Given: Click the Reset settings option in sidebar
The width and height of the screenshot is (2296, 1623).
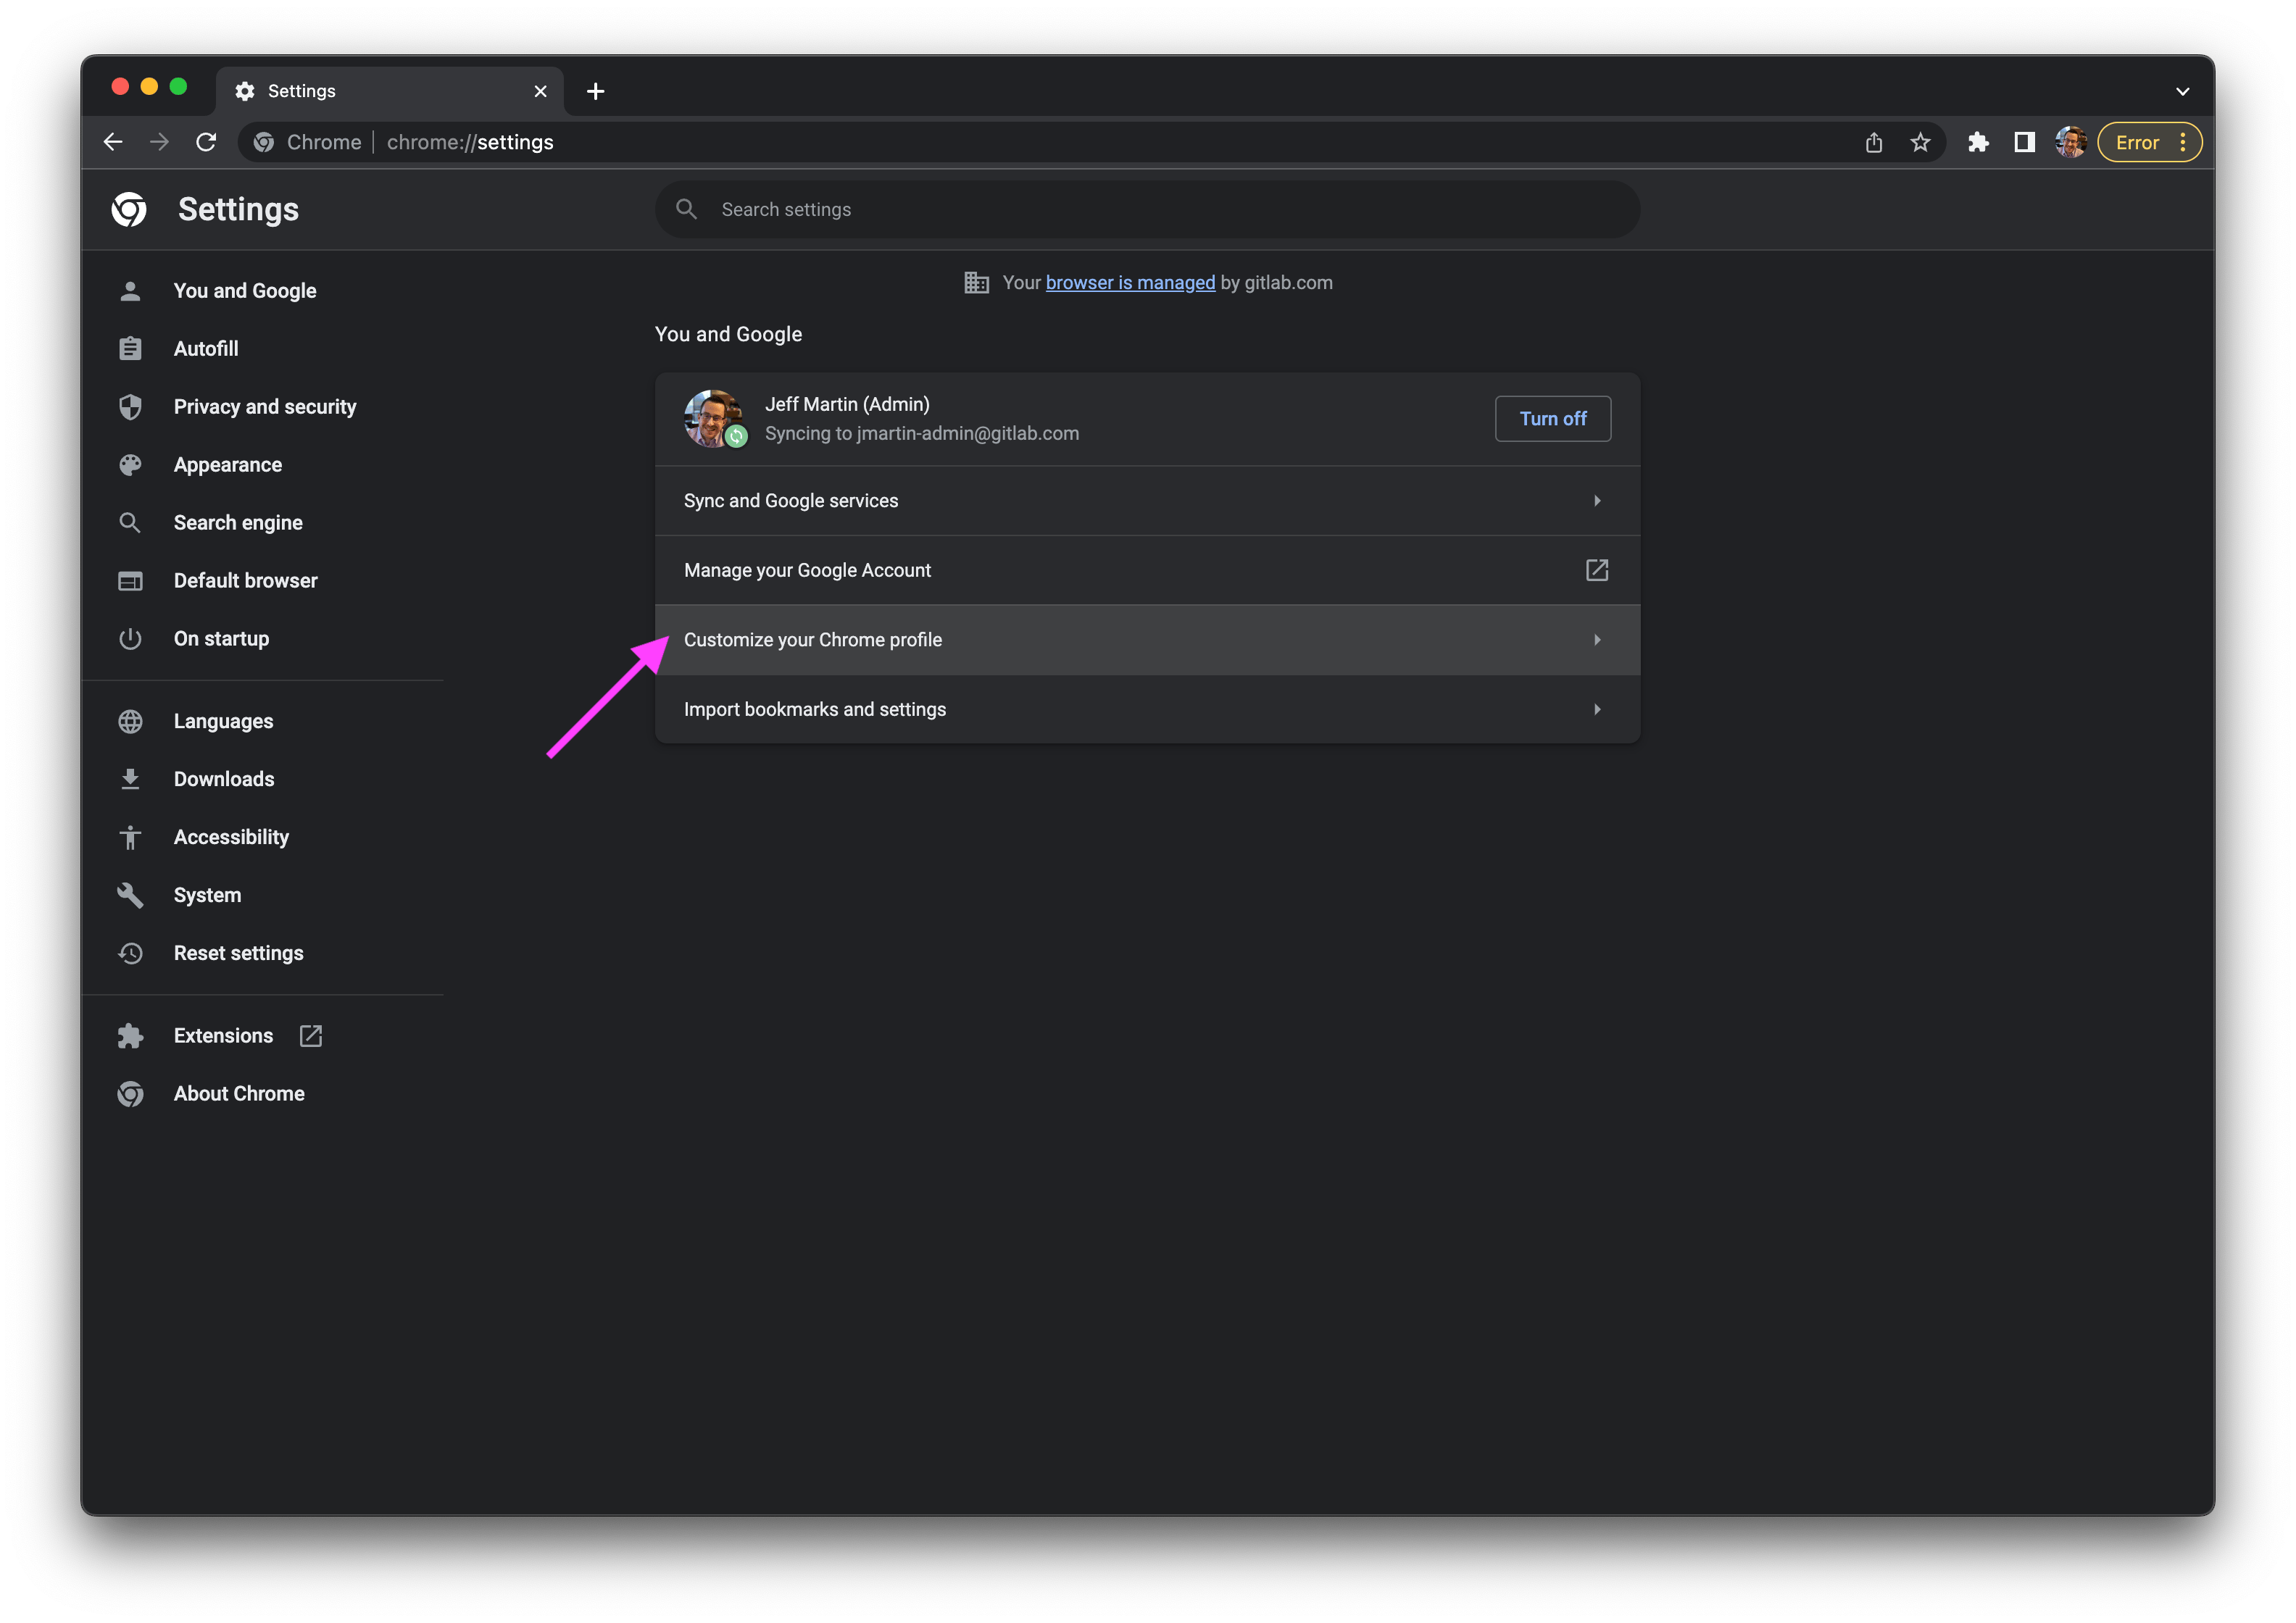Looking at the screenshot, I should [x=237, y=952].
